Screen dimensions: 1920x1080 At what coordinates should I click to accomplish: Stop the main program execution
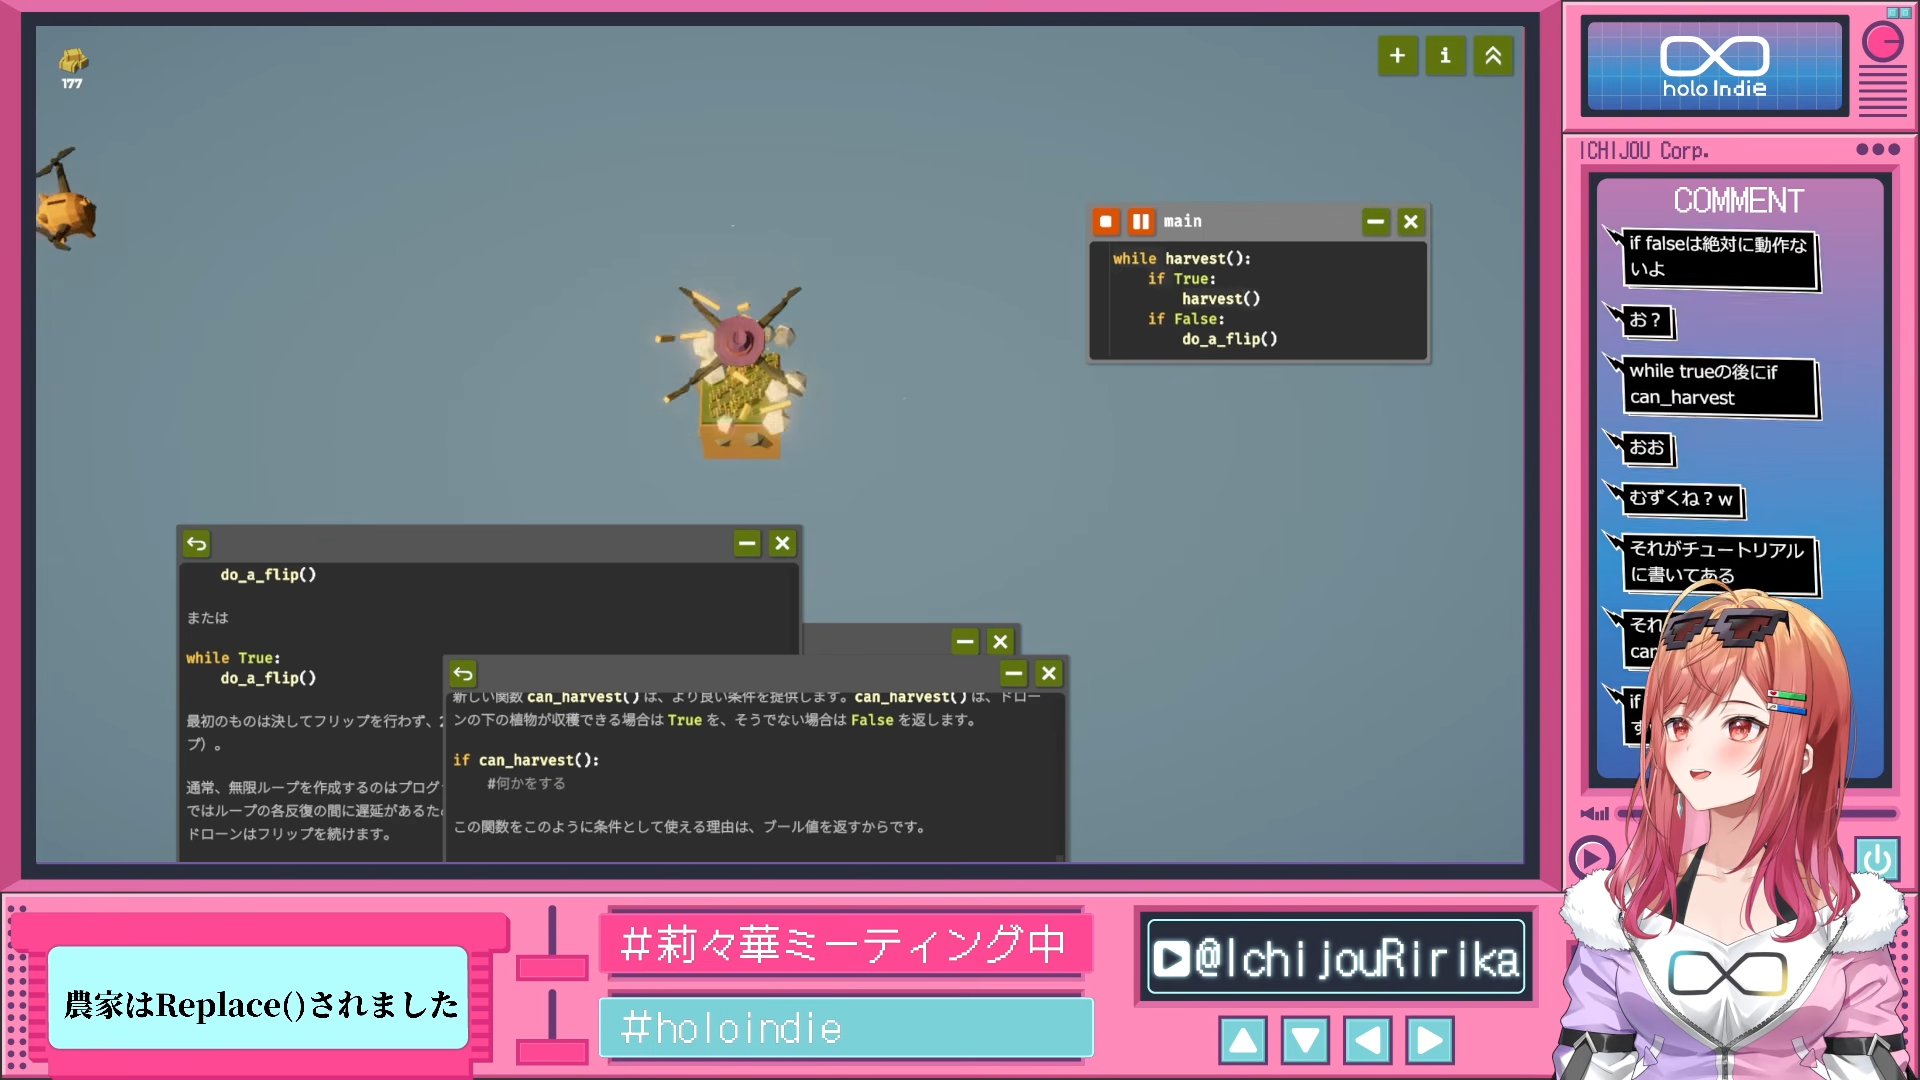[1106, 222]
